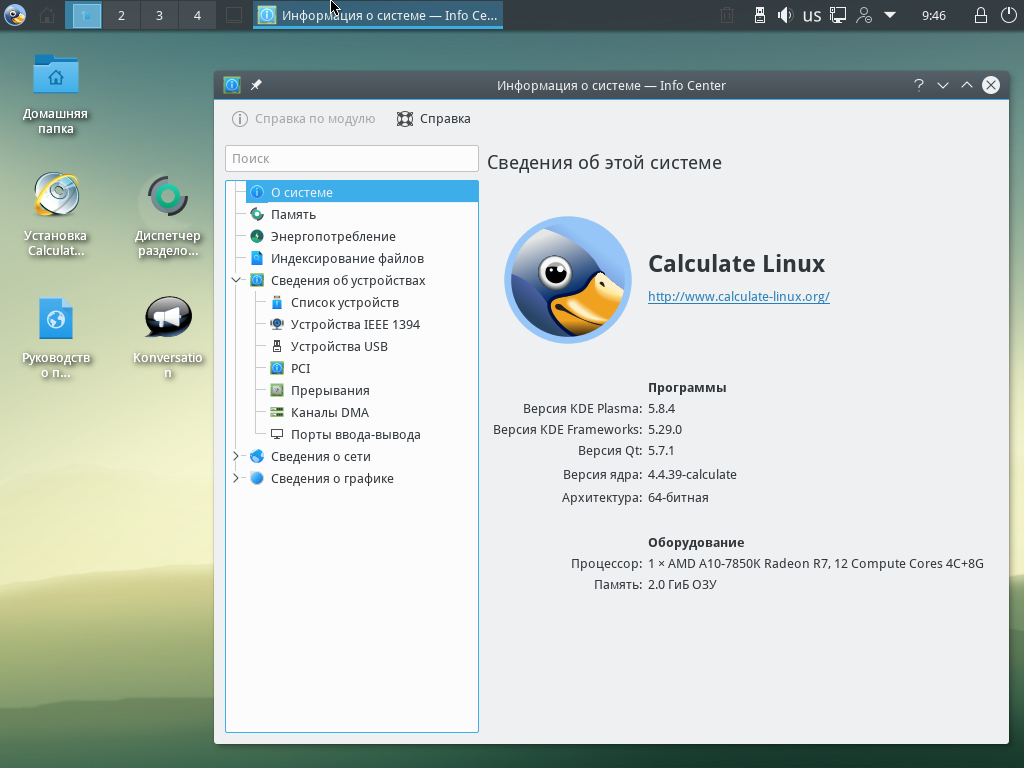Open the Справка menu item
The height and width of the screenshot is (768, 1024).
point(434,119)
